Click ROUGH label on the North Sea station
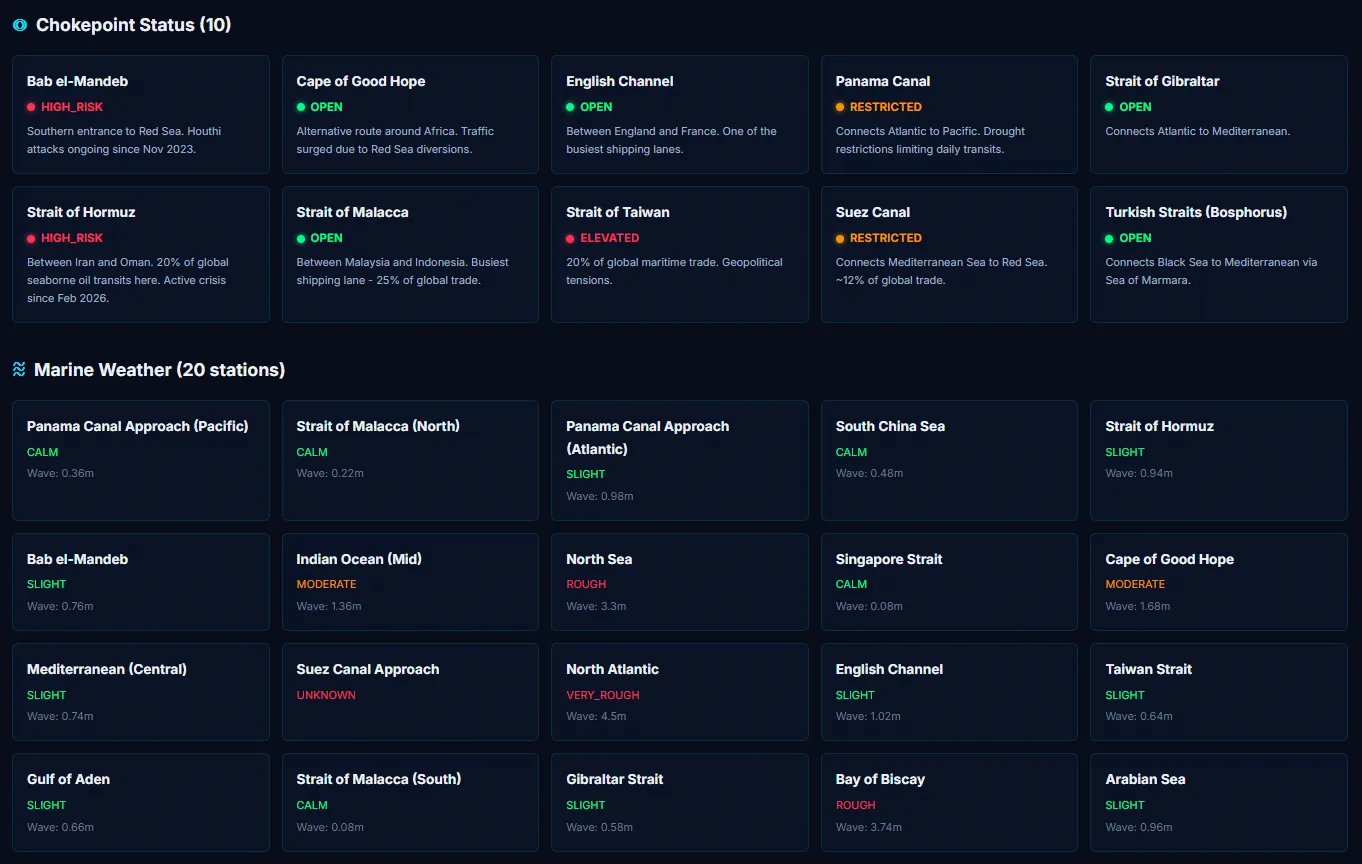 (586, 584)
